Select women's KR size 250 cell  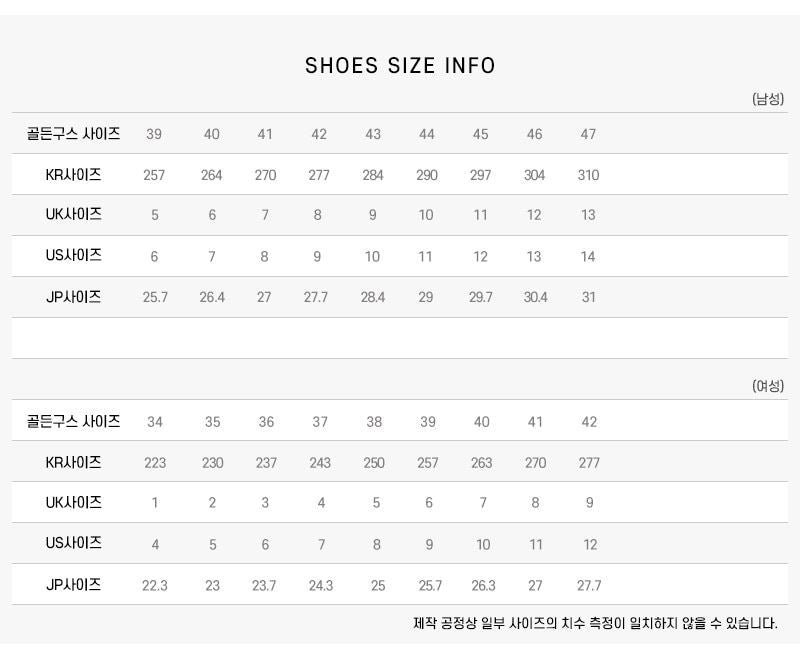[374, 463]
